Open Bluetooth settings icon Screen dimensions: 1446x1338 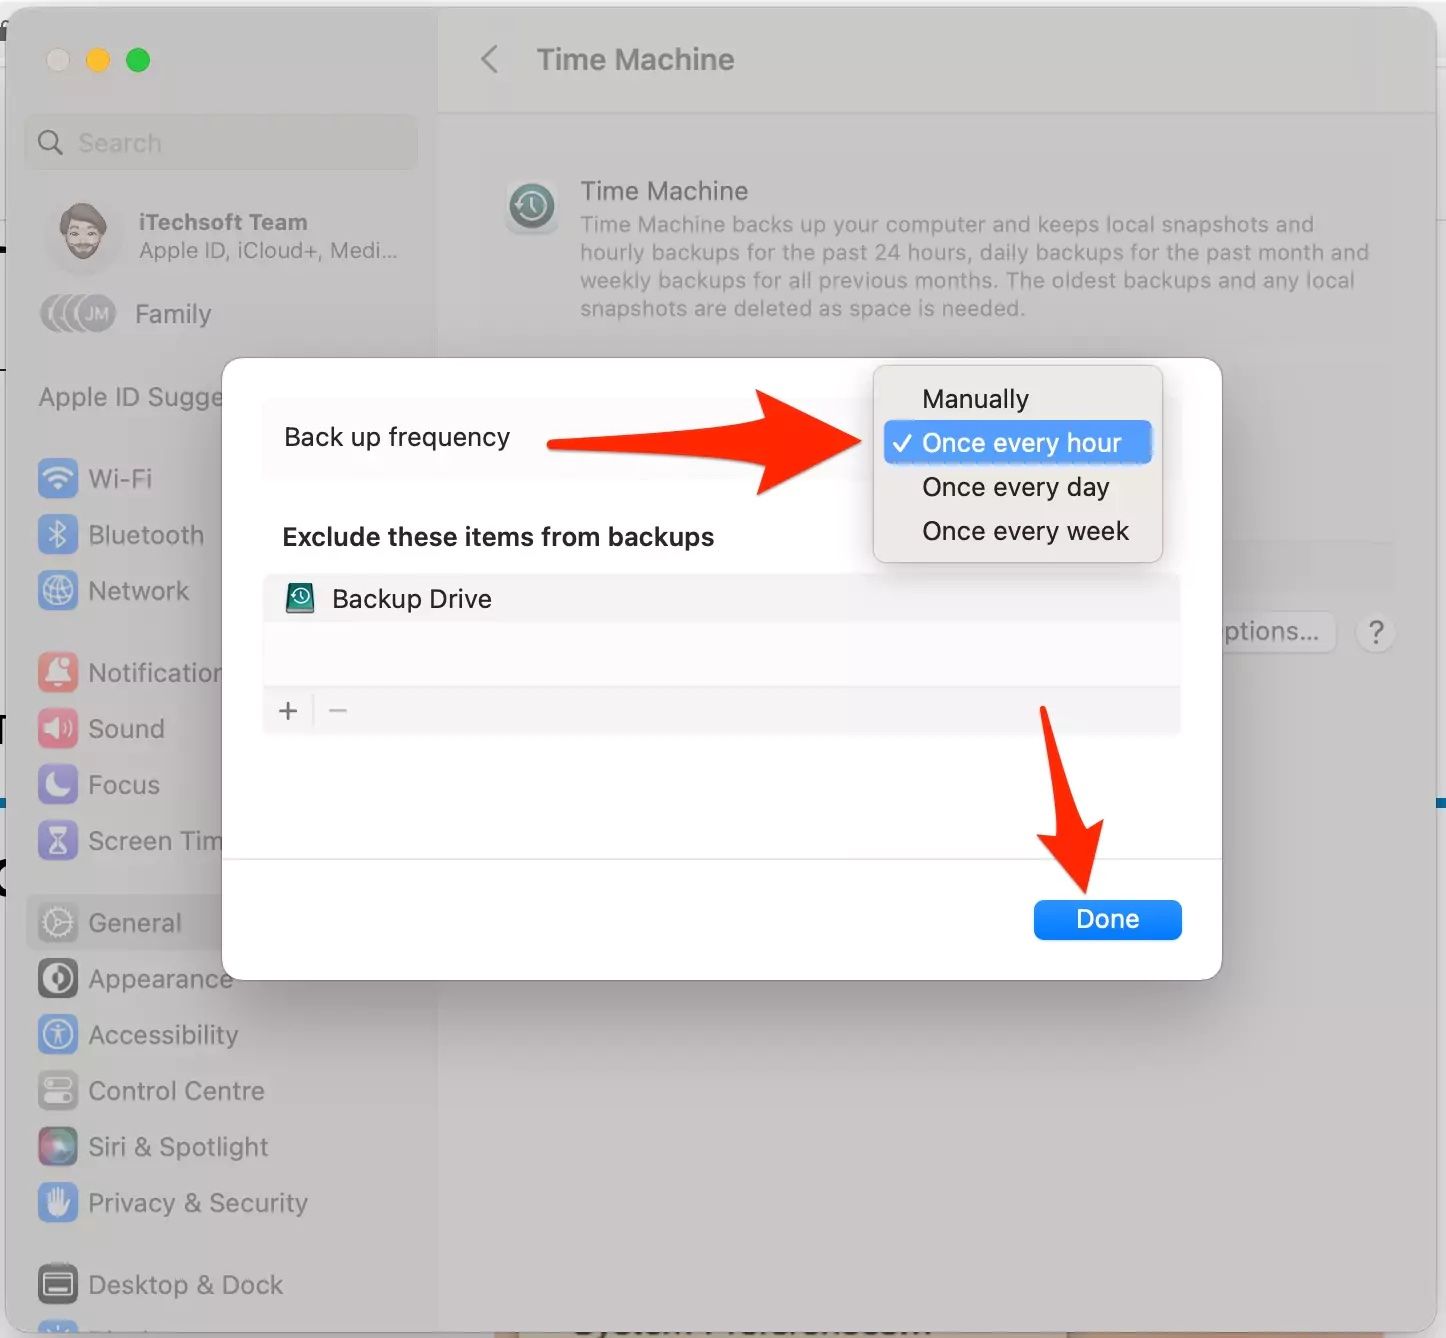tap(58, 535)
